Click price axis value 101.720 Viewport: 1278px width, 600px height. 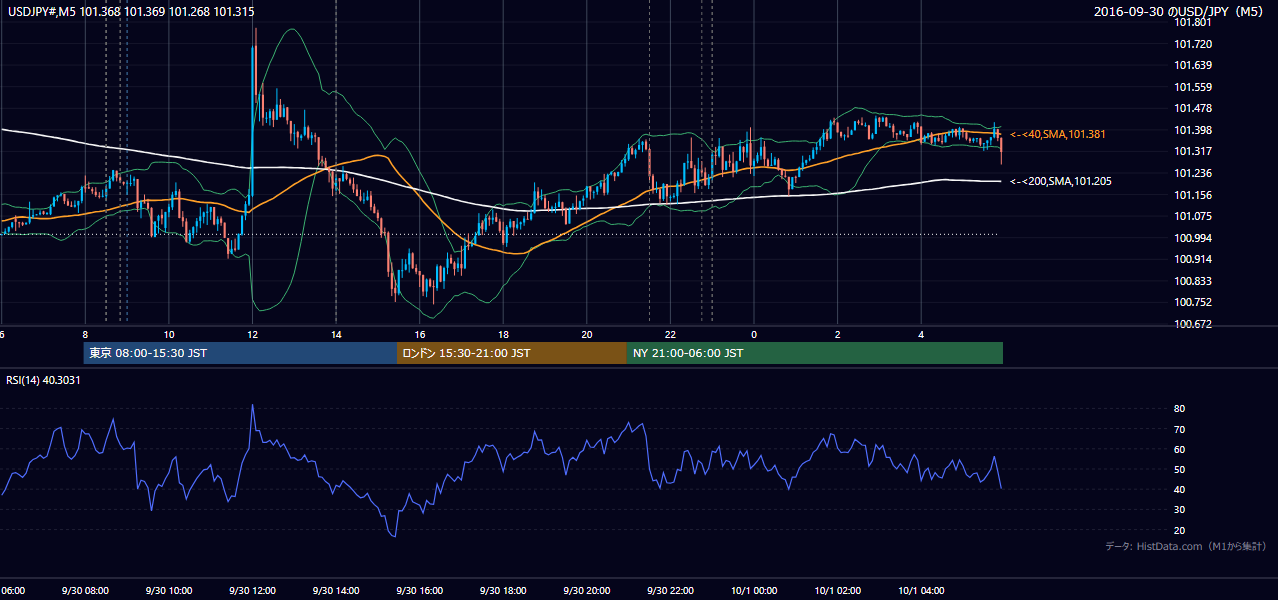1193,44
